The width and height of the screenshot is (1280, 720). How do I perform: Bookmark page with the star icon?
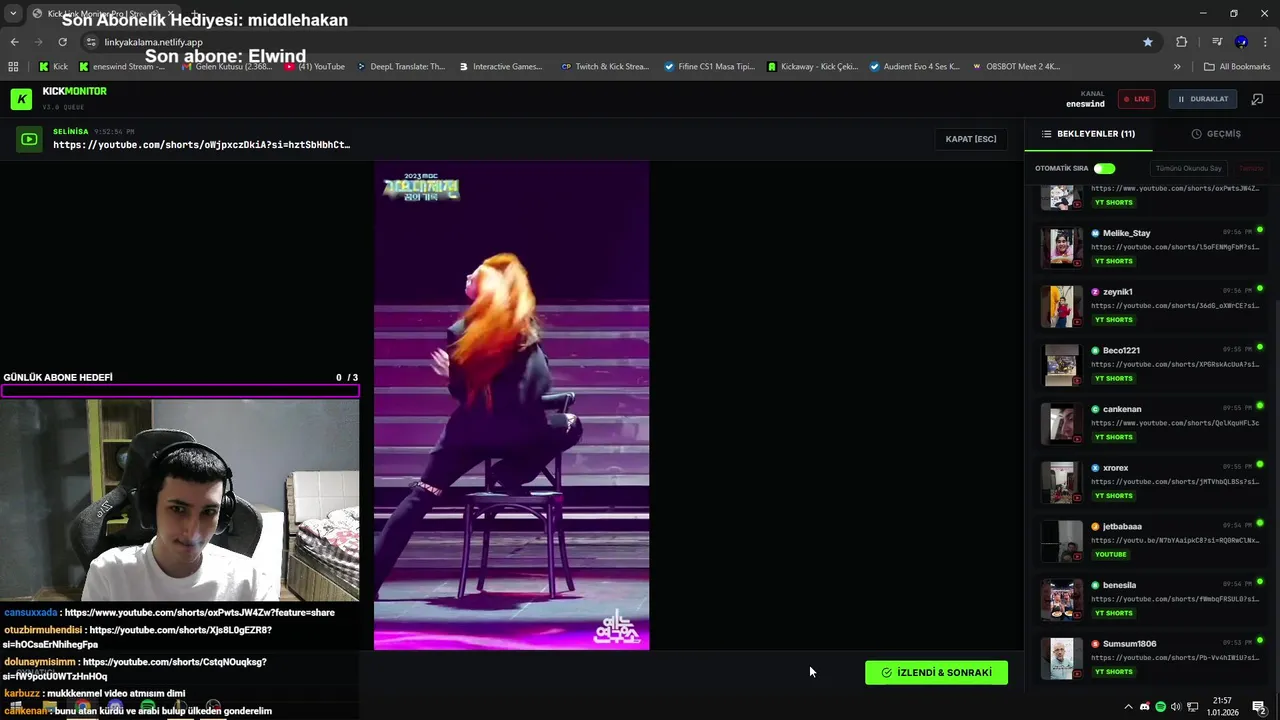coord(1148,42)
